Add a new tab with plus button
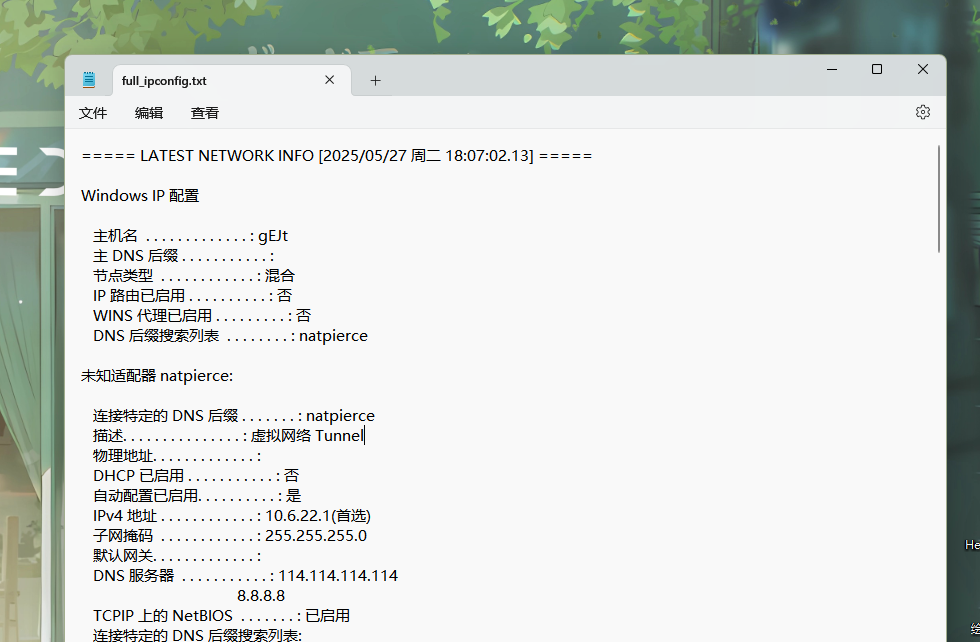Viewport: 980px width, 642px height. pos(375,81)
